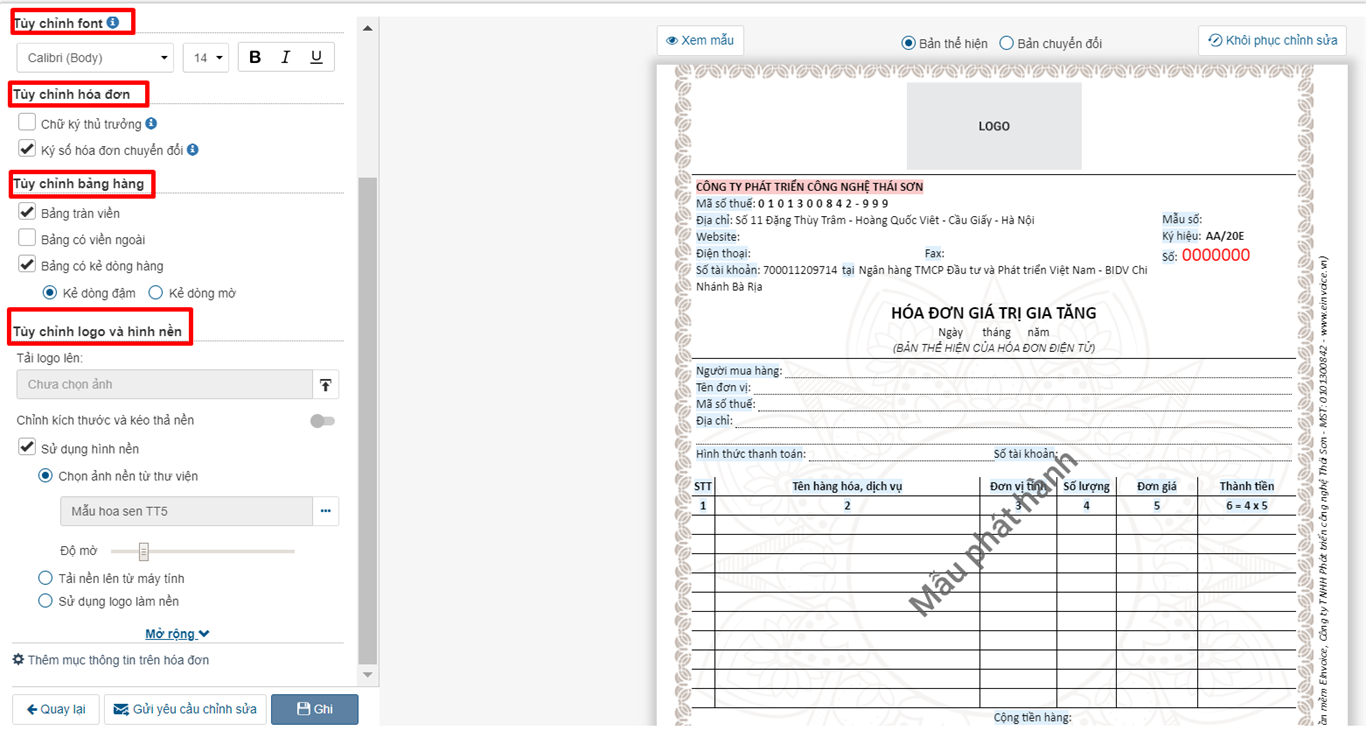The height and width of the screenshot is (730, 1366).
Task: Click the Xem mẫu preview button
Action: point(700,41)
